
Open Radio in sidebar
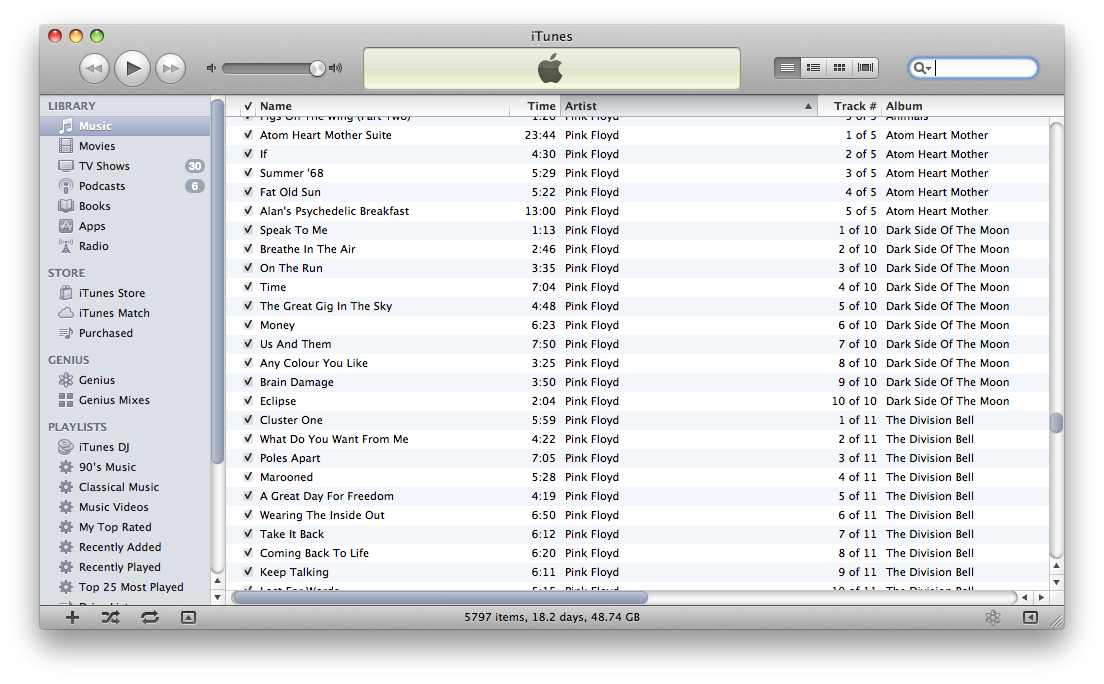(125, 246)
